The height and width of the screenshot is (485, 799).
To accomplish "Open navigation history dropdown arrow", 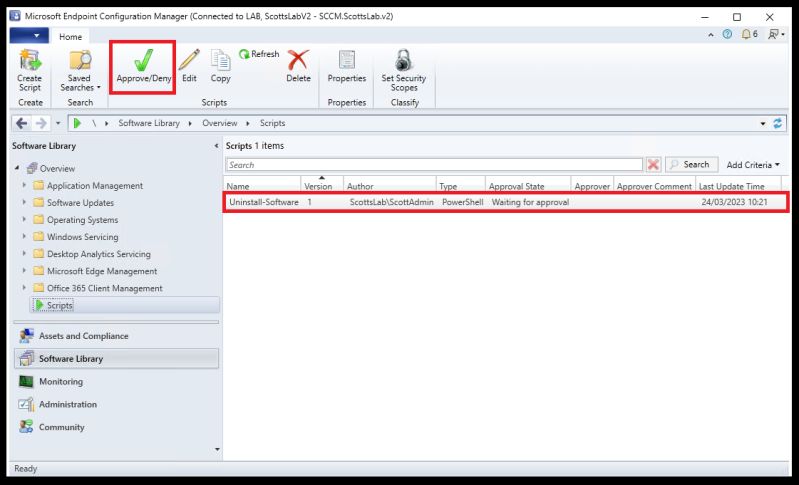I will 58,124.
